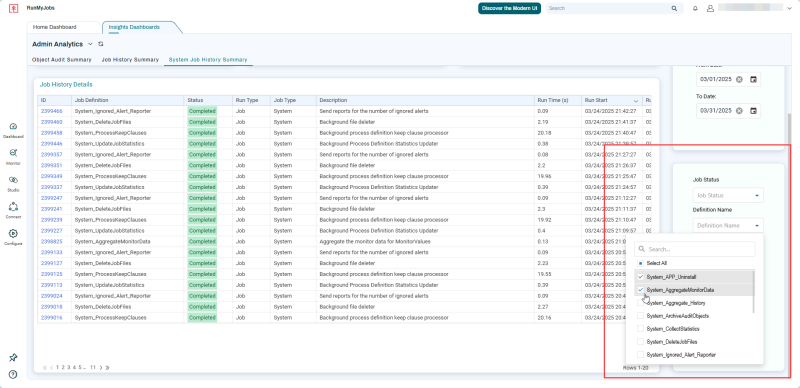
Task: Click the help question mark icon
Action: click(13, 374)
